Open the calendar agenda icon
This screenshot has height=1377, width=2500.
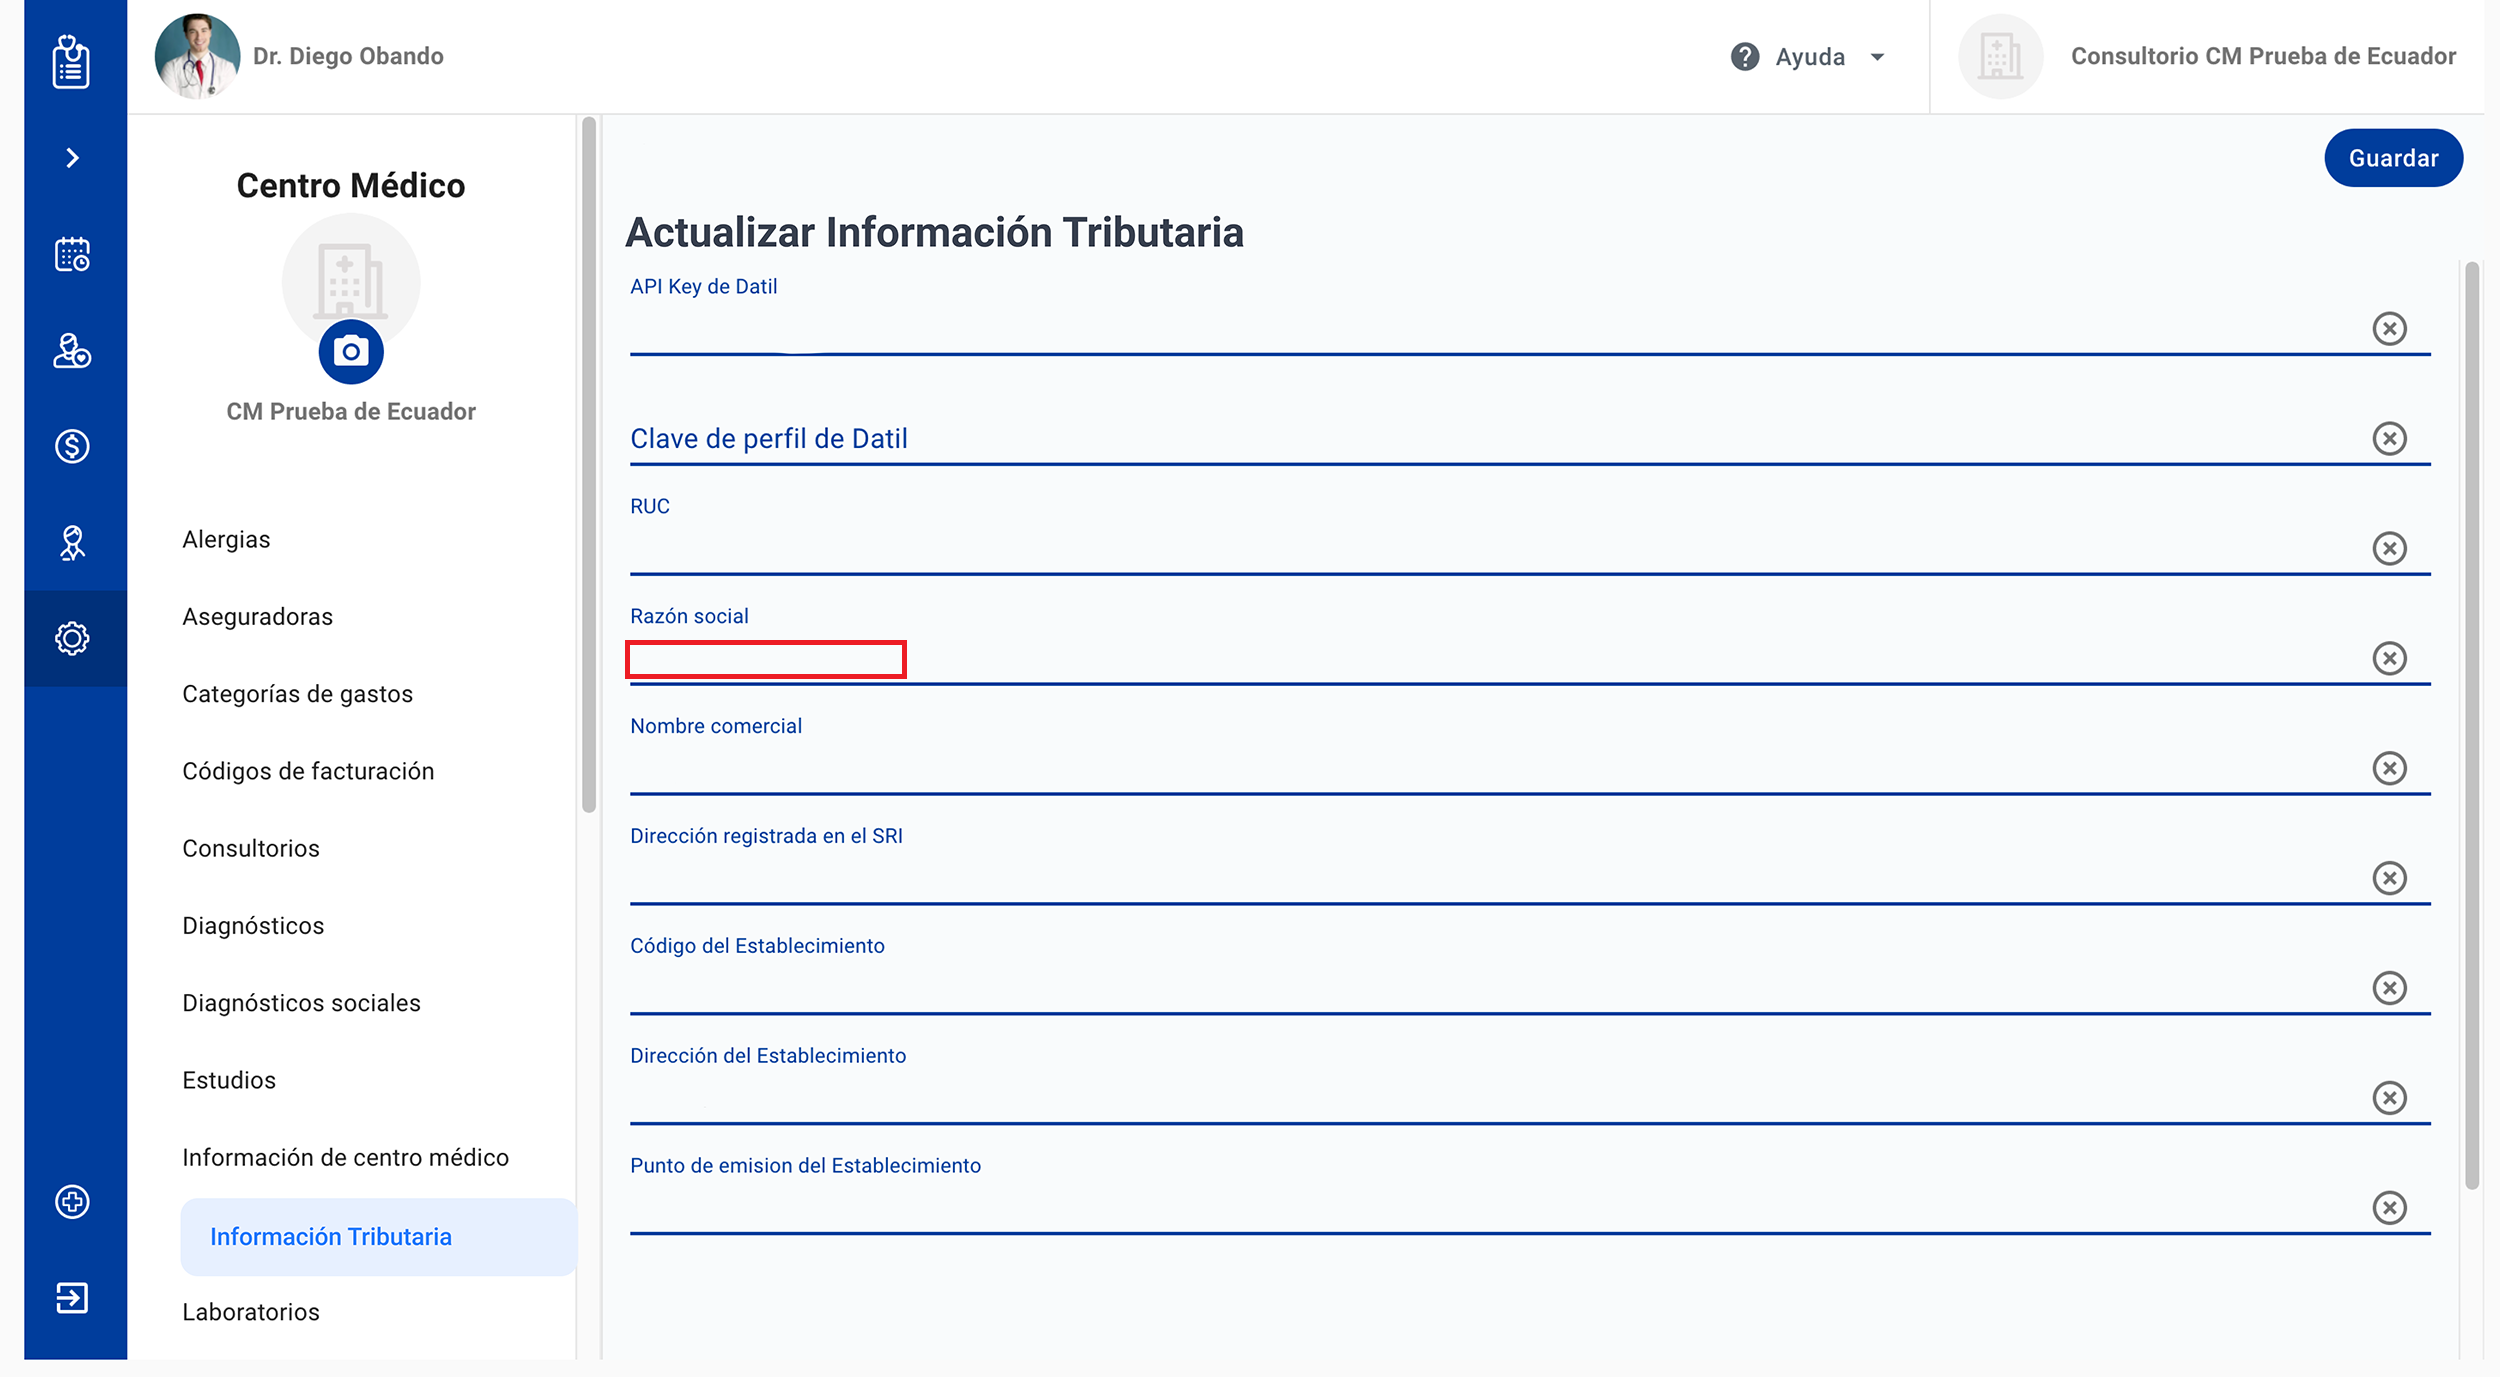point(72,254)
